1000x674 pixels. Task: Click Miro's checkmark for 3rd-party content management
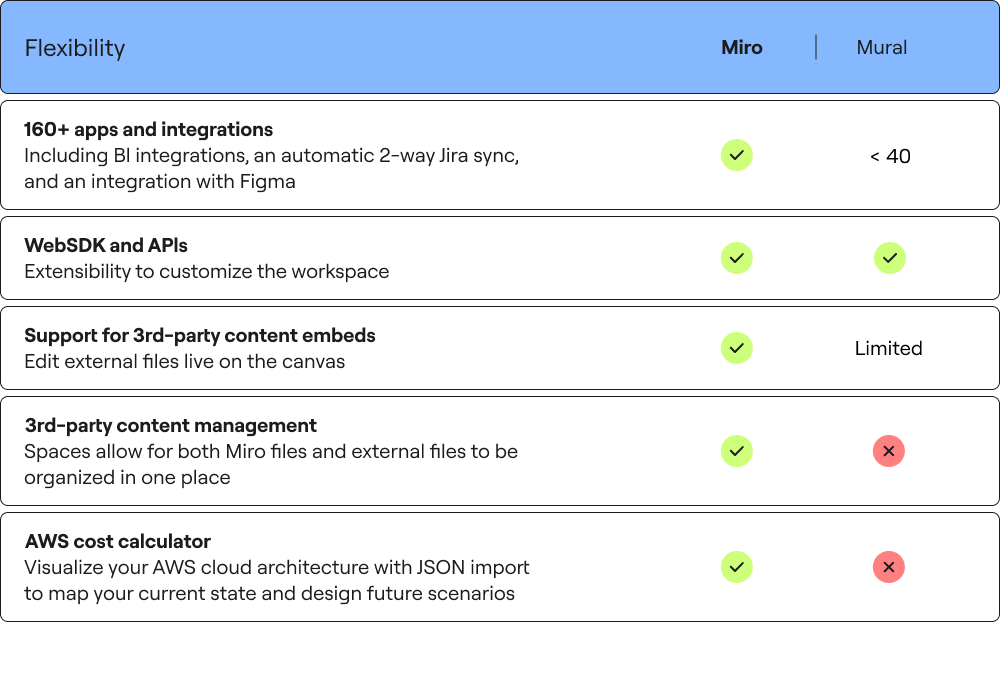[x=737, y=451]
